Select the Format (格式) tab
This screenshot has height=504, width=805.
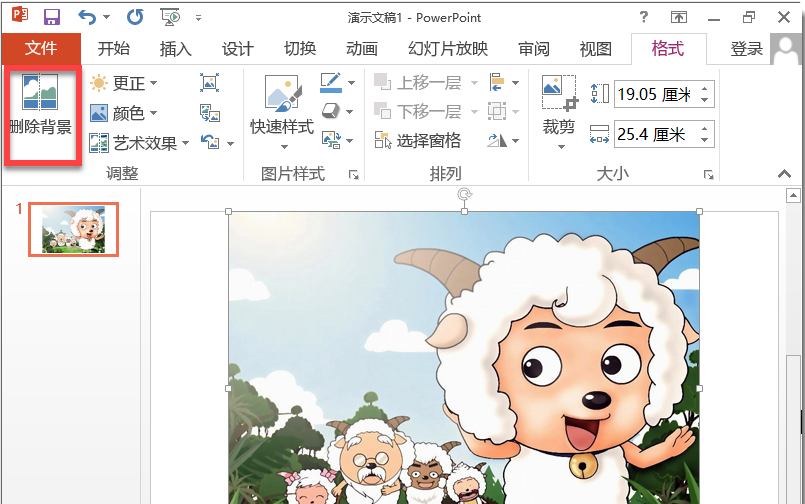click(668, 49)
